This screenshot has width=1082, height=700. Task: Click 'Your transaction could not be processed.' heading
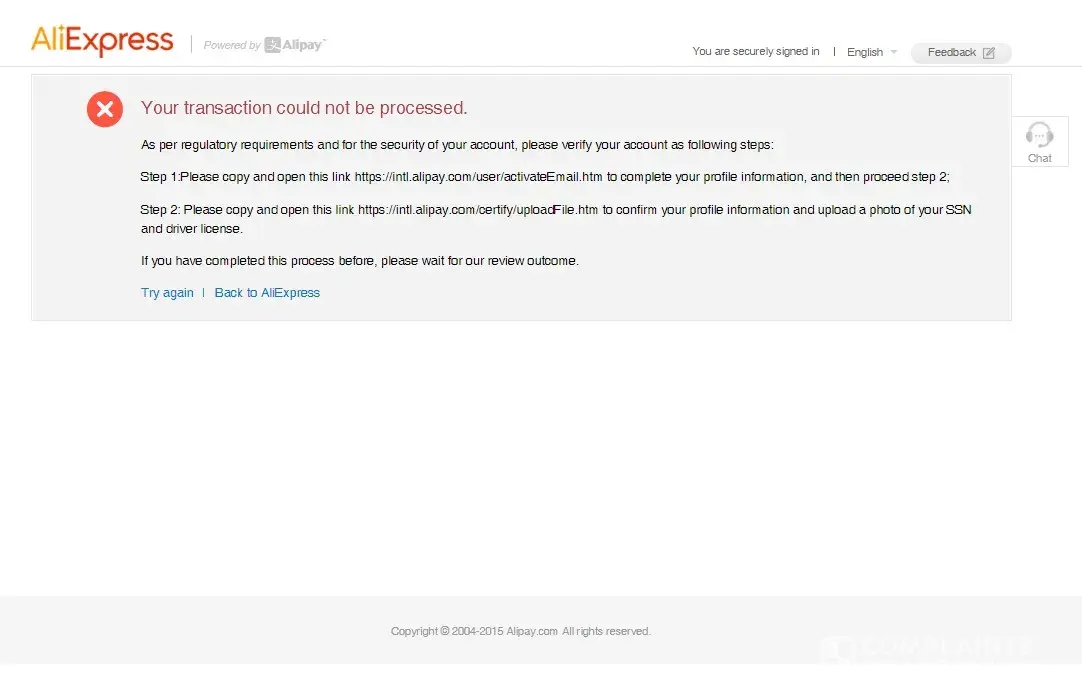(304, 108)
